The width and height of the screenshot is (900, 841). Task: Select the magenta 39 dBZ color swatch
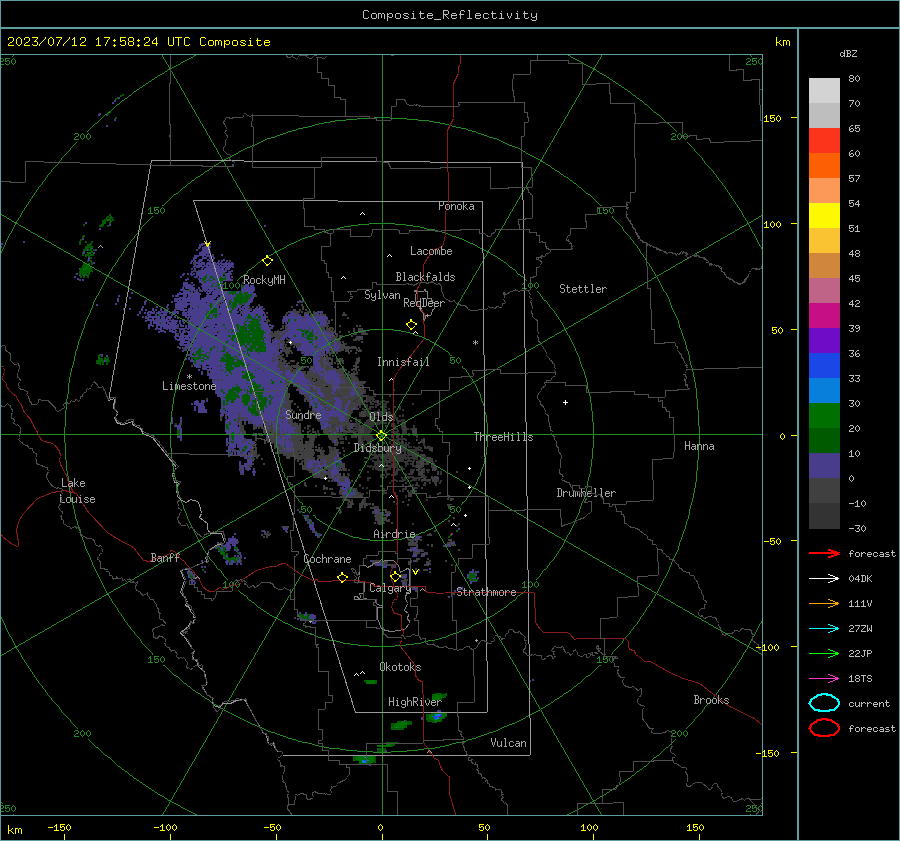coord(824,315)
